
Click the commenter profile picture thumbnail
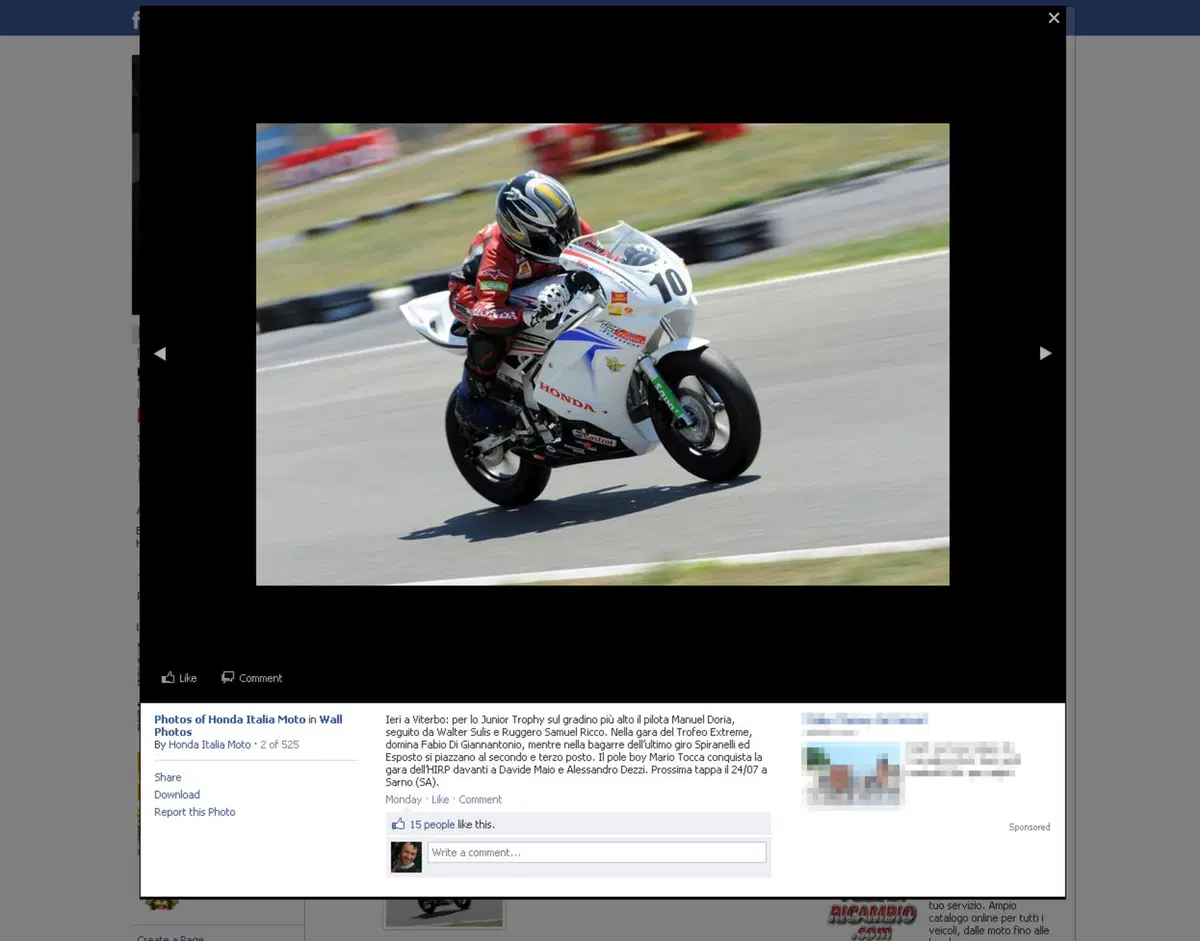405,856
